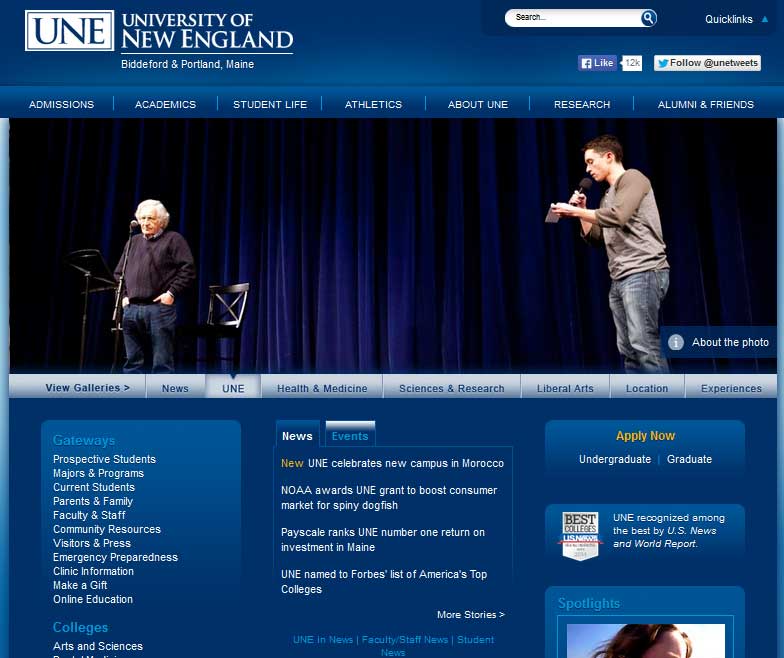Click the Facebook Like button

coord(598,63)
